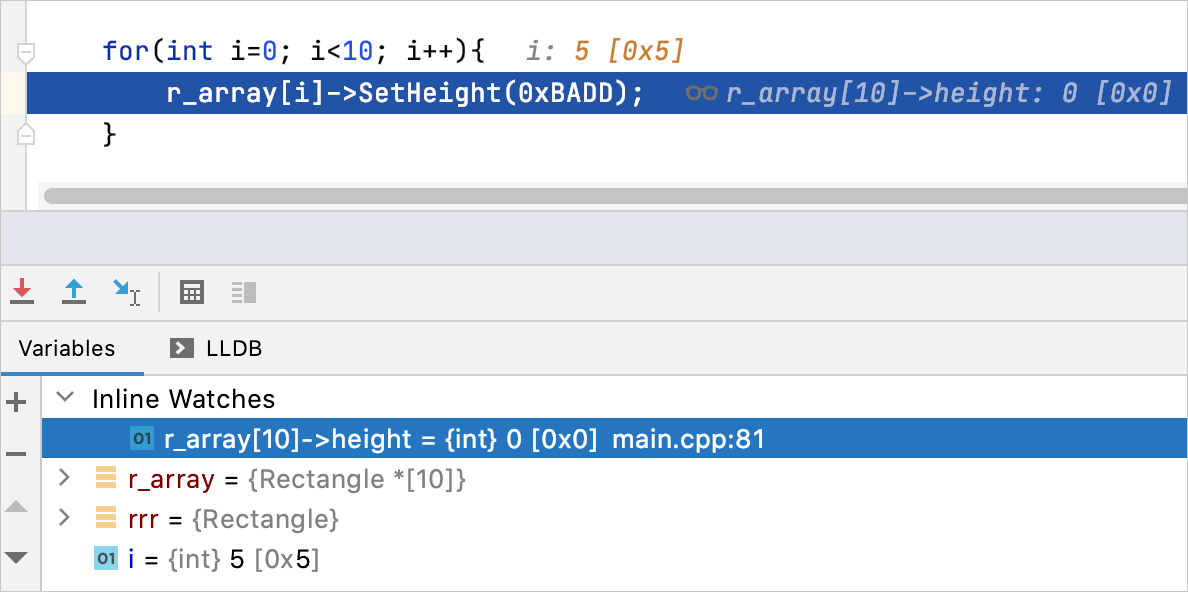1188x592 pixels.
Task: Remove selected watch with the minus button
Action: tap(16, 453)
